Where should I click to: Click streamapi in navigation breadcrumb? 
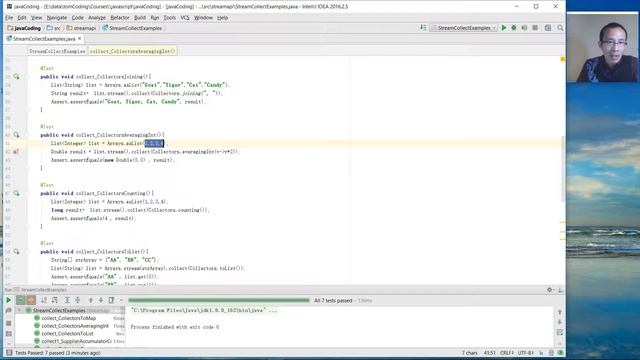pos(81,28)
